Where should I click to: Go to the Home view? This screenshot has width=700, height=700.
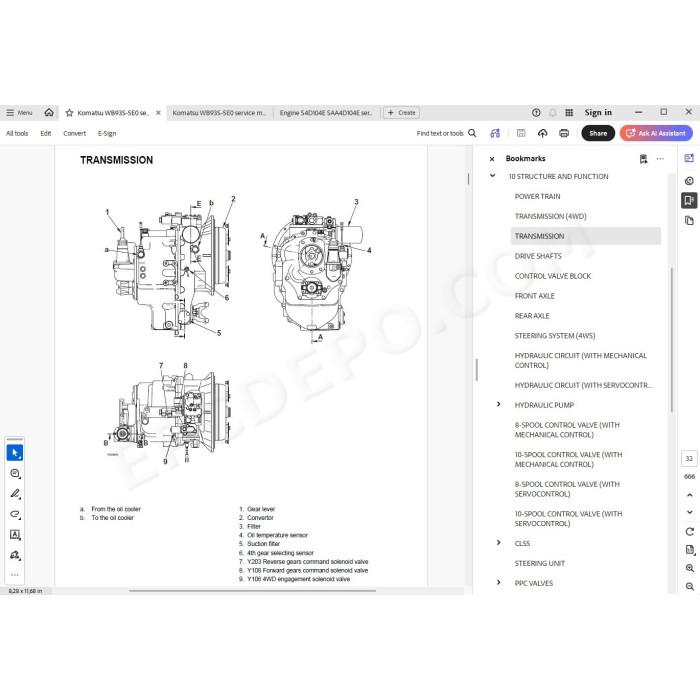(x=49, y=112)
